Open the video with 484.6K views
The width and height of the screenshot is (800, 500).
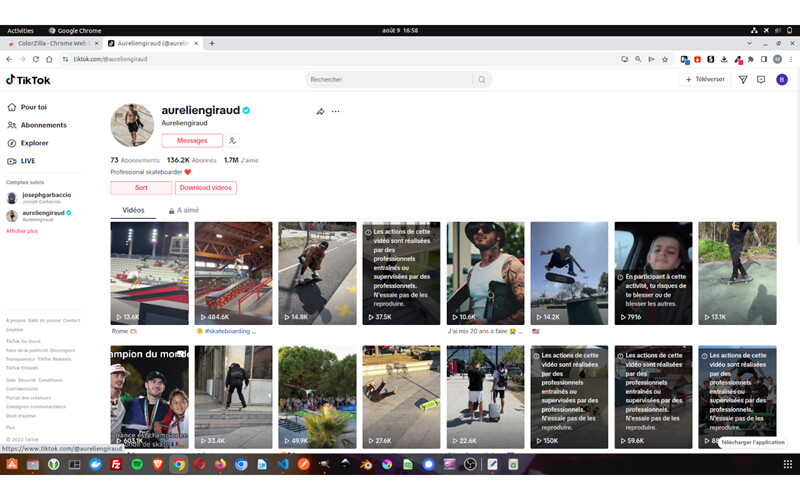pyautogui.click(x=233, y=273)
